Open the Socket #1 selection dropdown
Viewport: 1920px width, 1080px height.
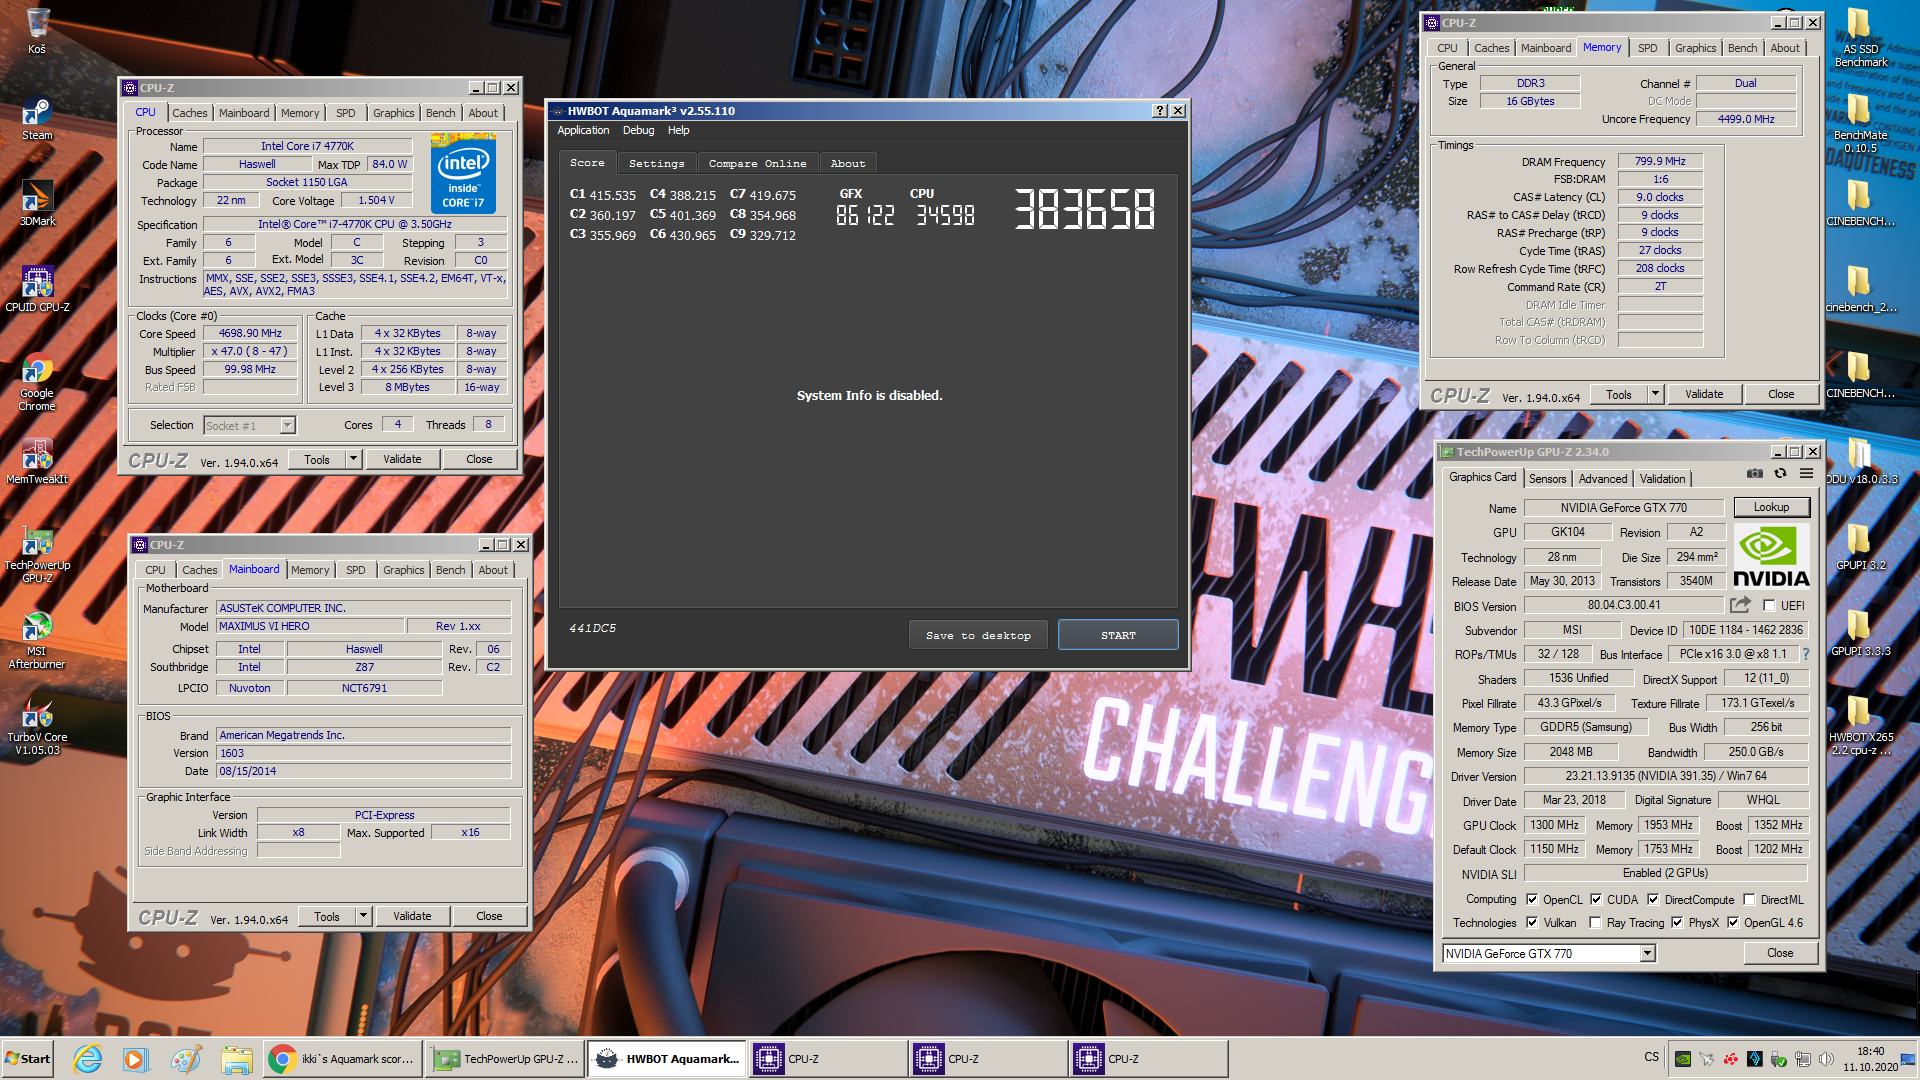click(x=249, y=425)
